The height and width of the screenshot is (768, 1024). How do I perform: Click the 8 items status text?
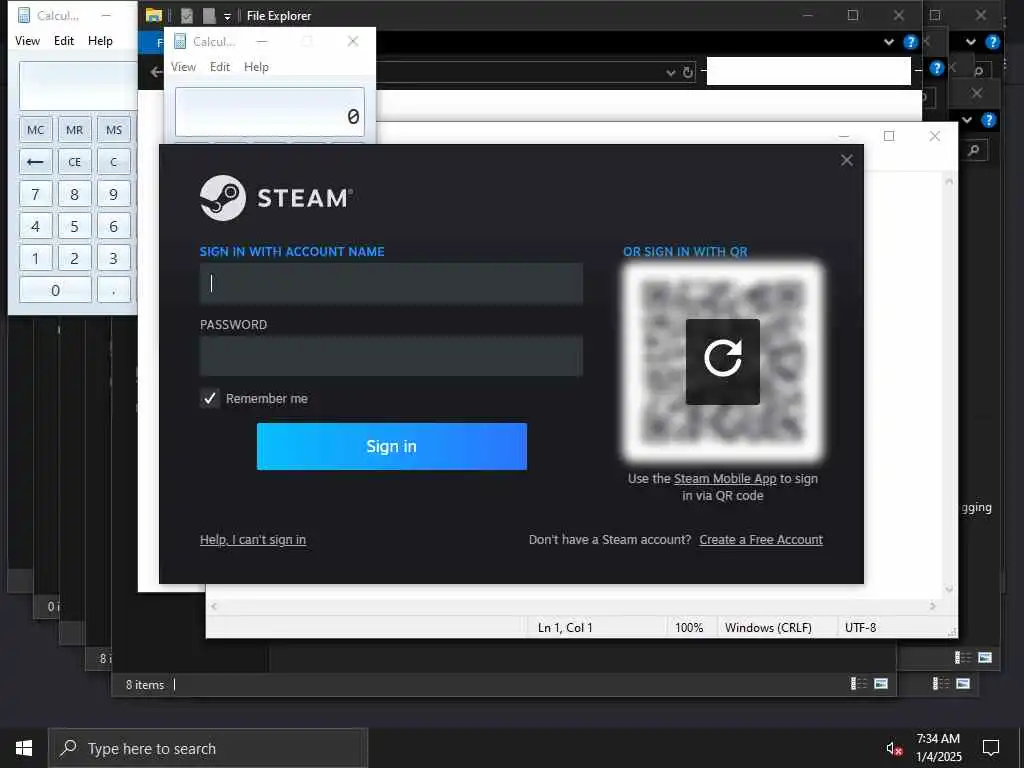pyautogui.click(x=145, y=684)
